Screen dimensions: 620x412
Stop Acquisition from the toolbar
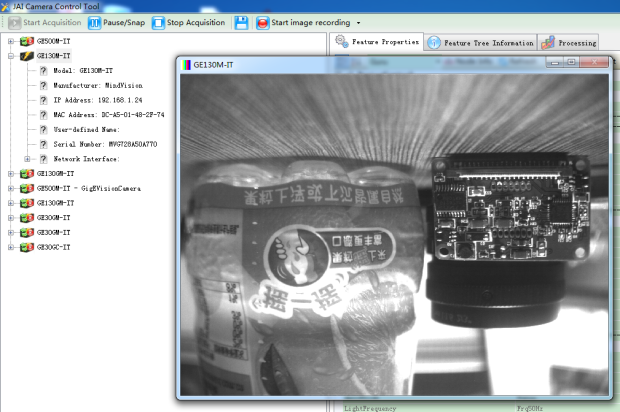[189, 23]
